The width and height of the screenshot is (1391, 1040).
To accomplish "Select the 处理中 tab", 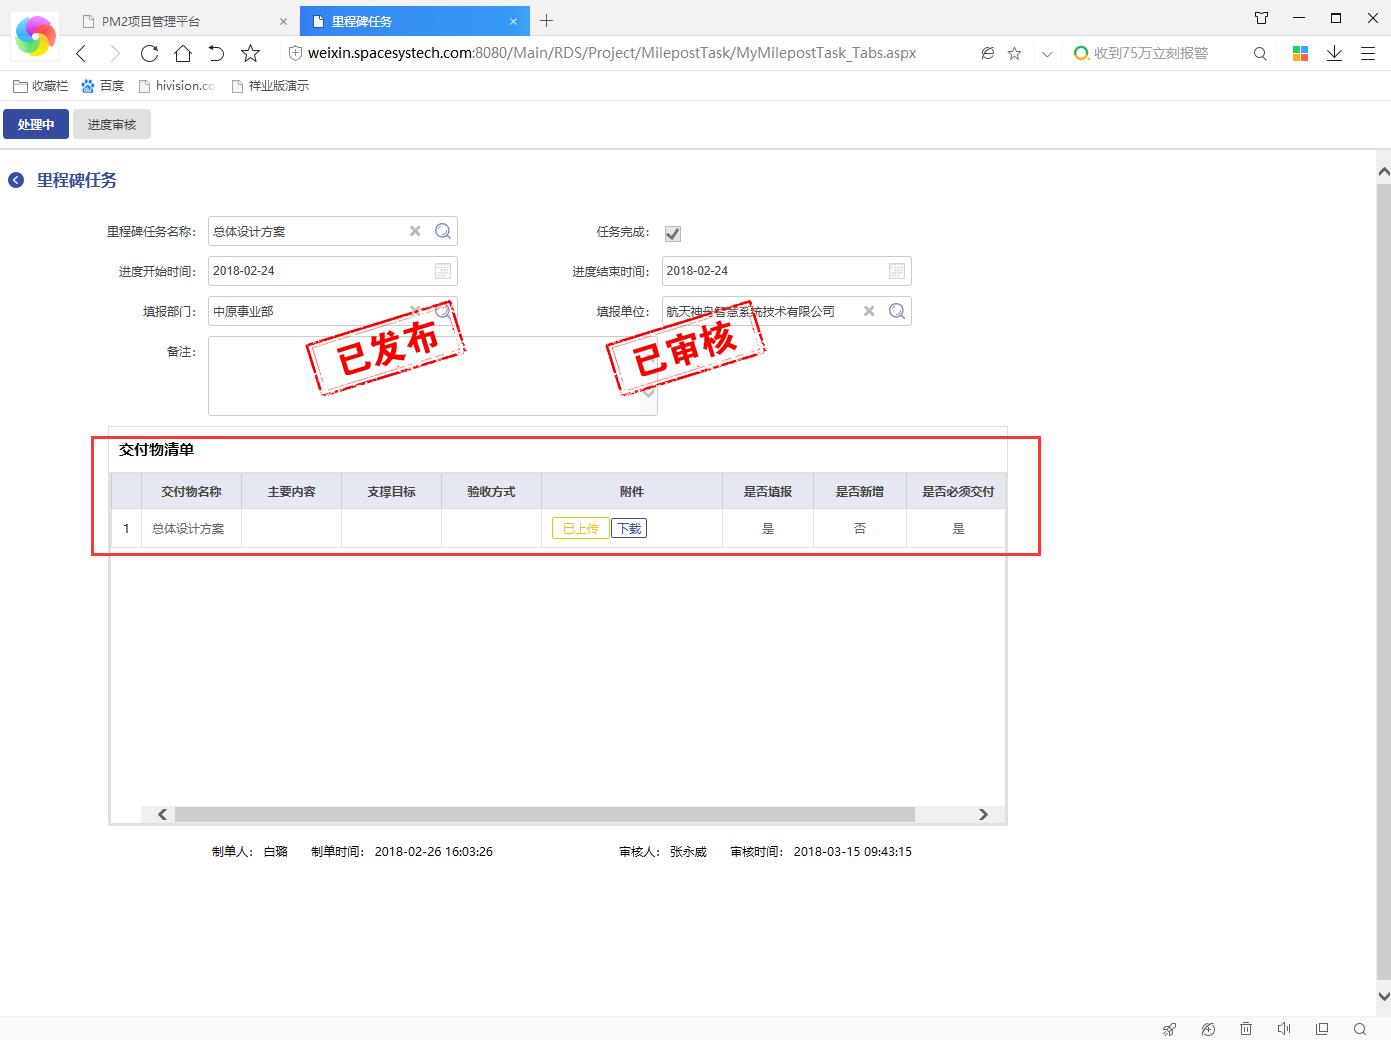I will click(x=36, y=125).
